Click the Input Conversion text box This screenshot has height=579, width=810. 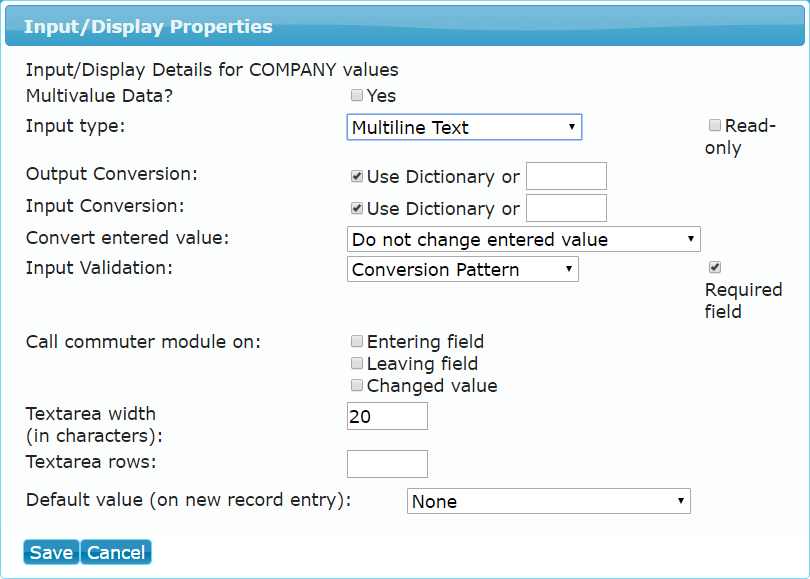coord(566,208)
